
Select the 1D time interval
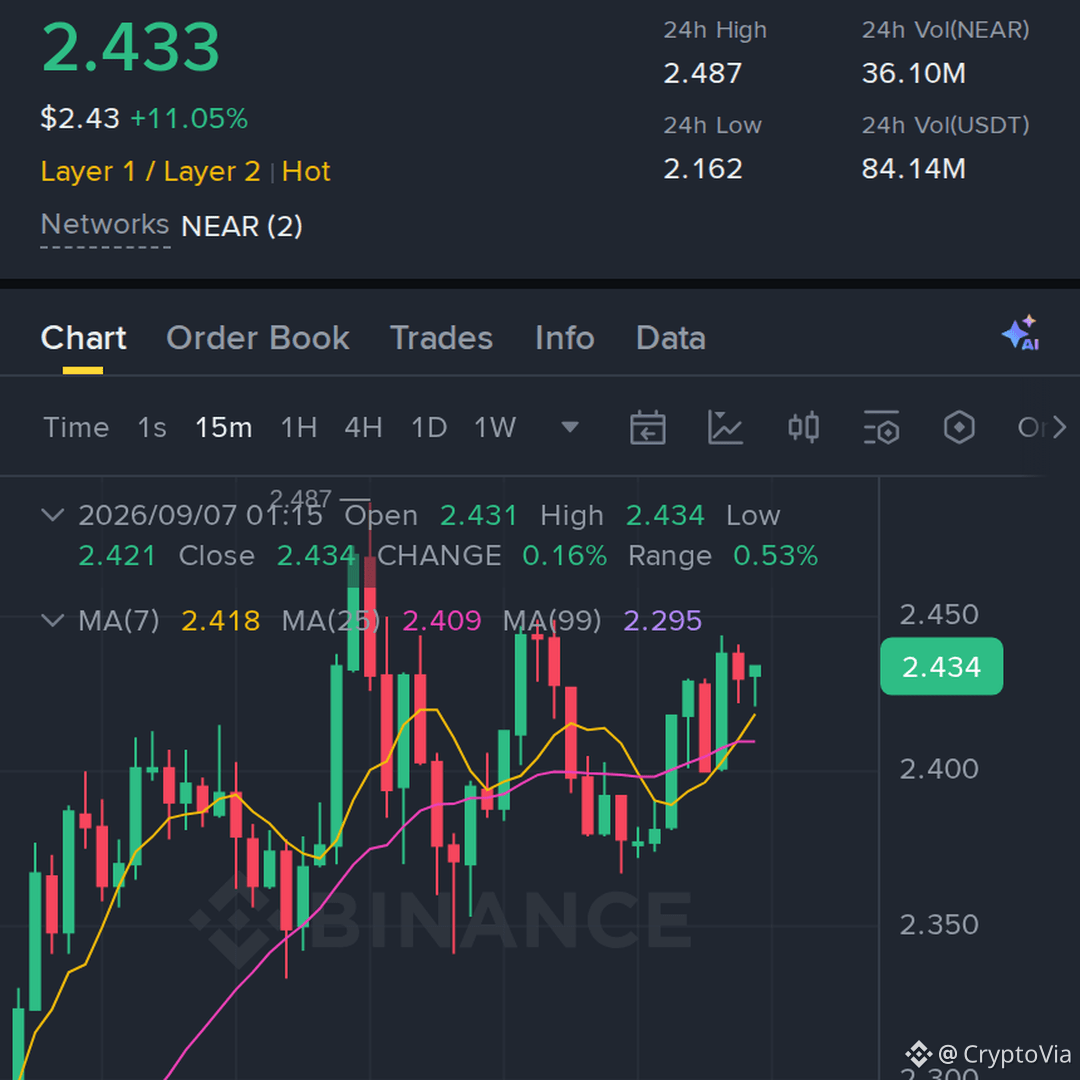(429, 428)
